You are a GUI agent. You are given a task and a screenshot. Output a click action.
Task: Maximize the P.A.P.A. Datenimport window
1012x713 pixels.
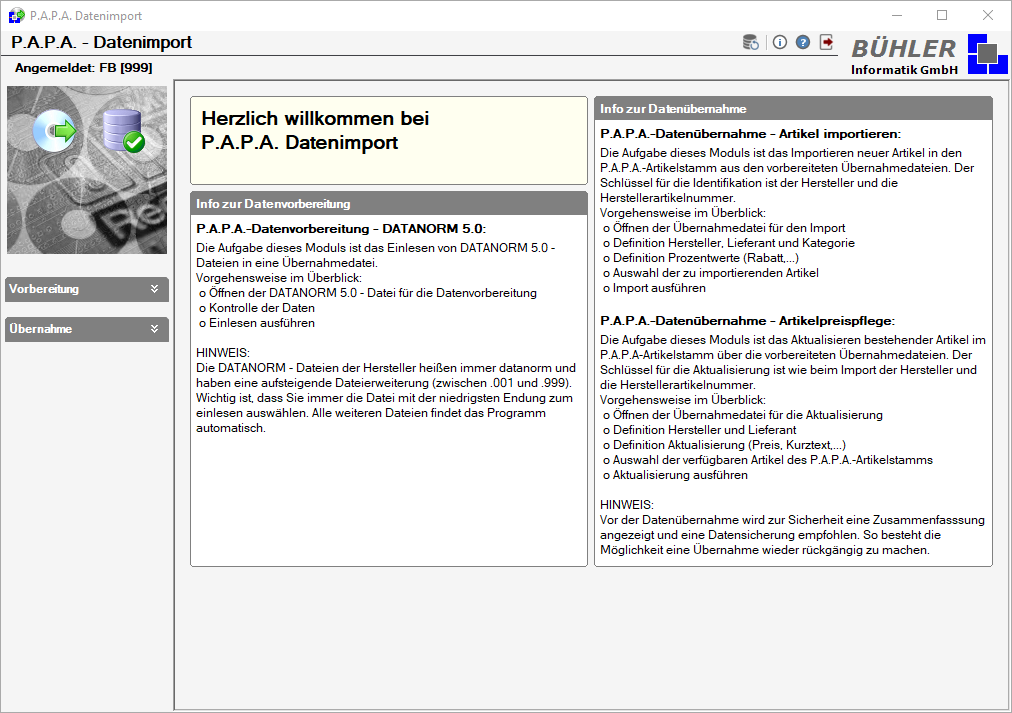[x=942, y=15]
